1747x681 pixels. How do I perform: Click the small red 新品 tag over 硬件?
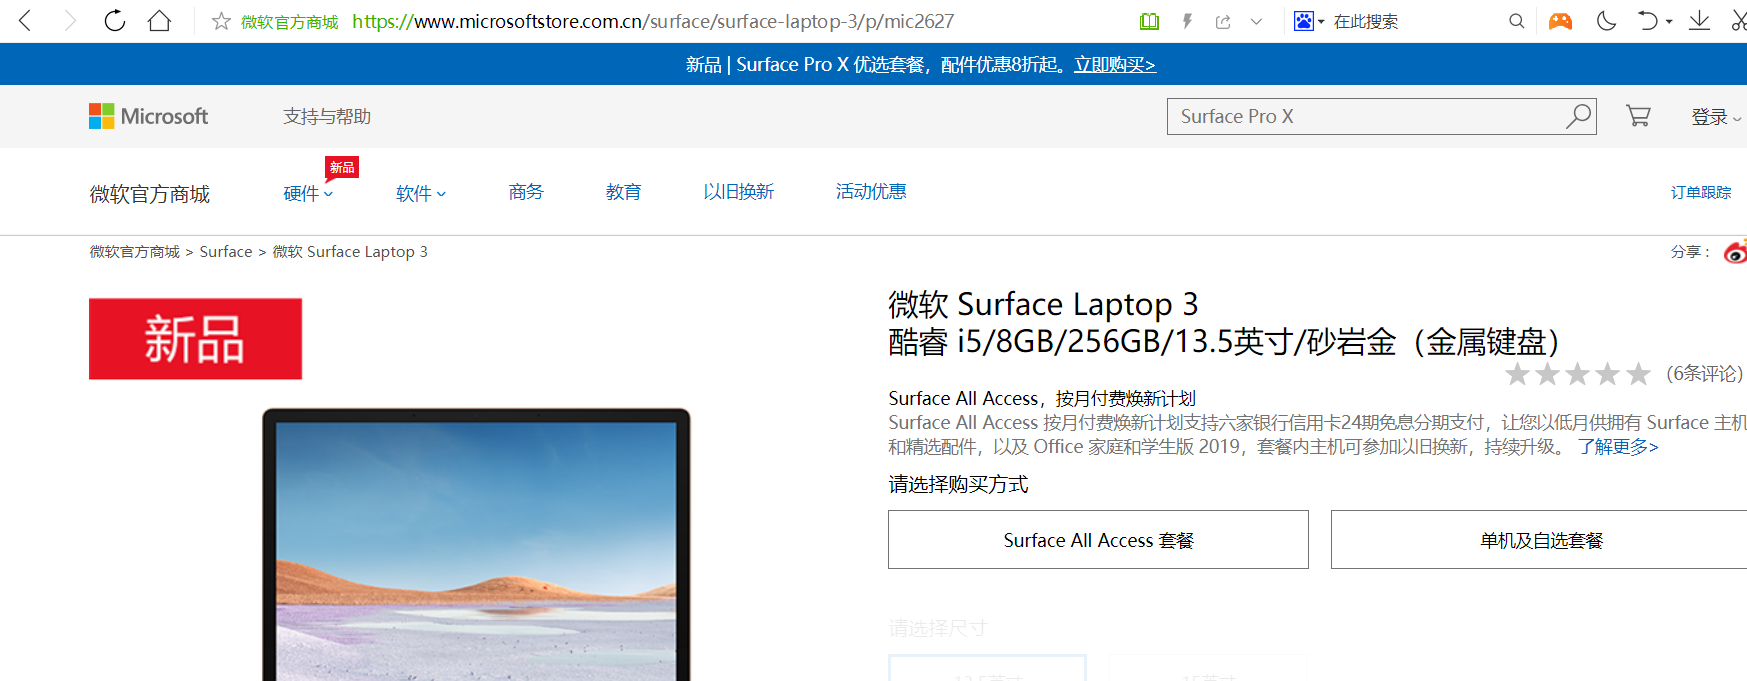pyautogui.click(x=342, y=168)
